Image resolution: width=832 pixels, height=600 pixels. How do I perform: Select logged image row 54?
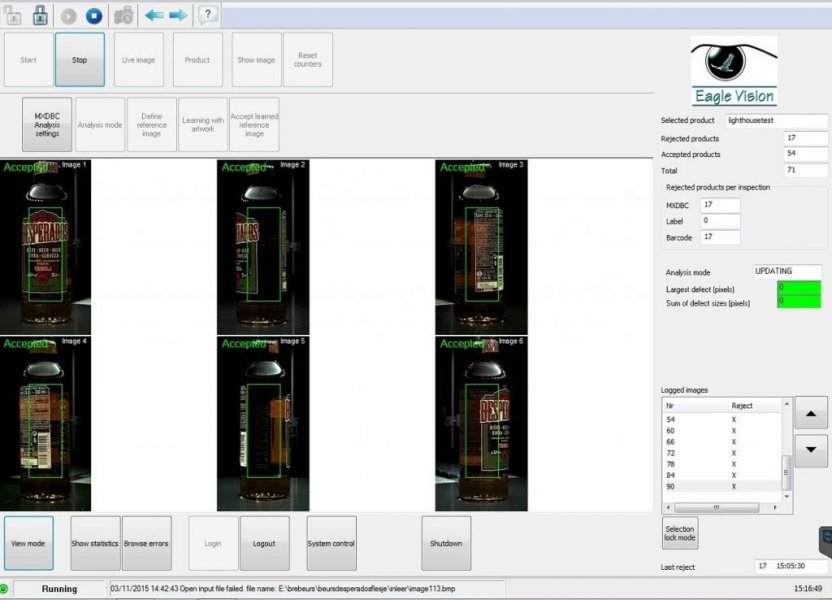(x=722, y=419)
